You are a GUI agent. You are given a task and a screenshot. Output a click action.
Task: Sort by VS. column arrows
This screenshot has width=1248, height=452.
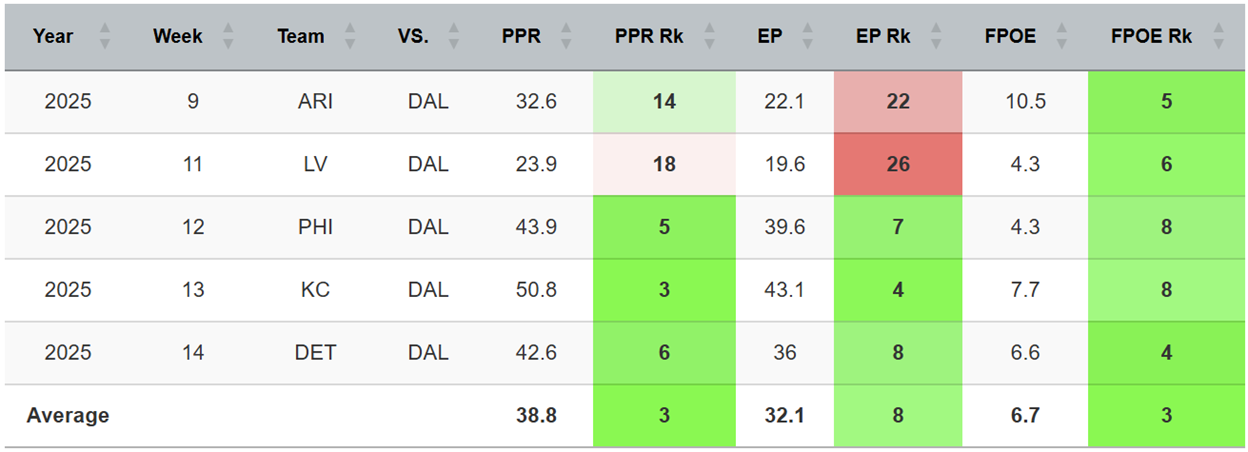[455, 37]
